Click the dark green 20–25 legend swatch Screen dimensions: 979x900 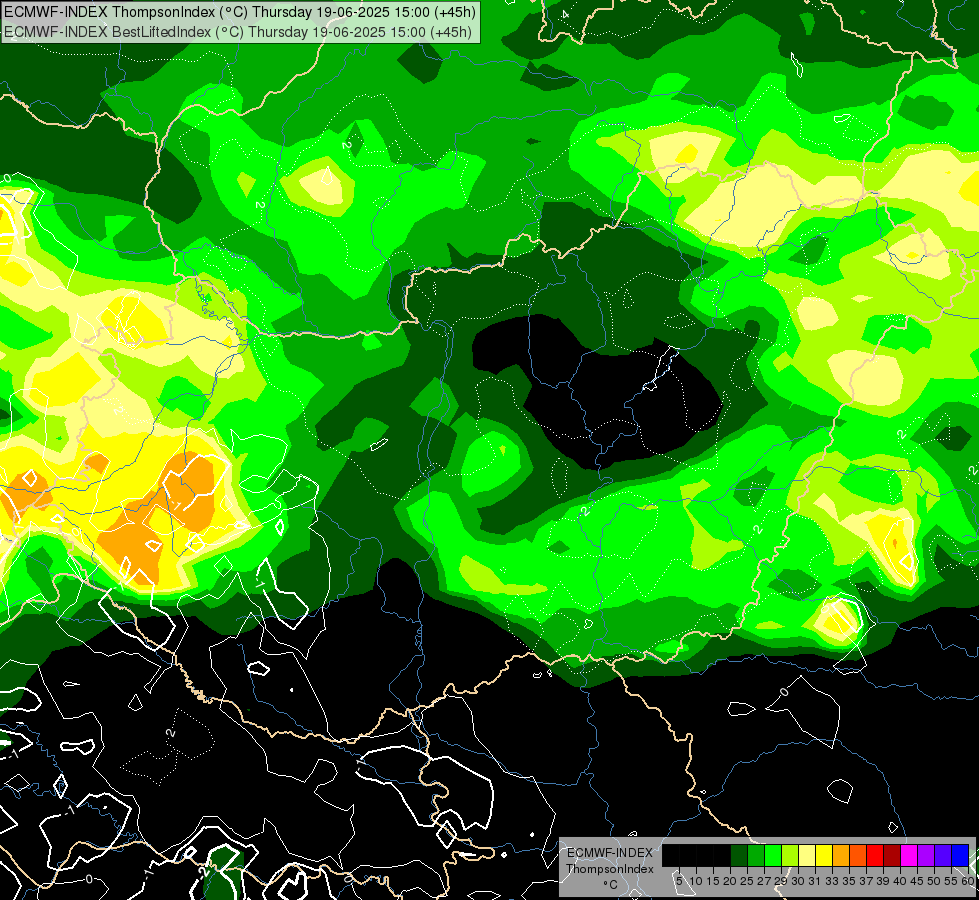tap(739, 855)
